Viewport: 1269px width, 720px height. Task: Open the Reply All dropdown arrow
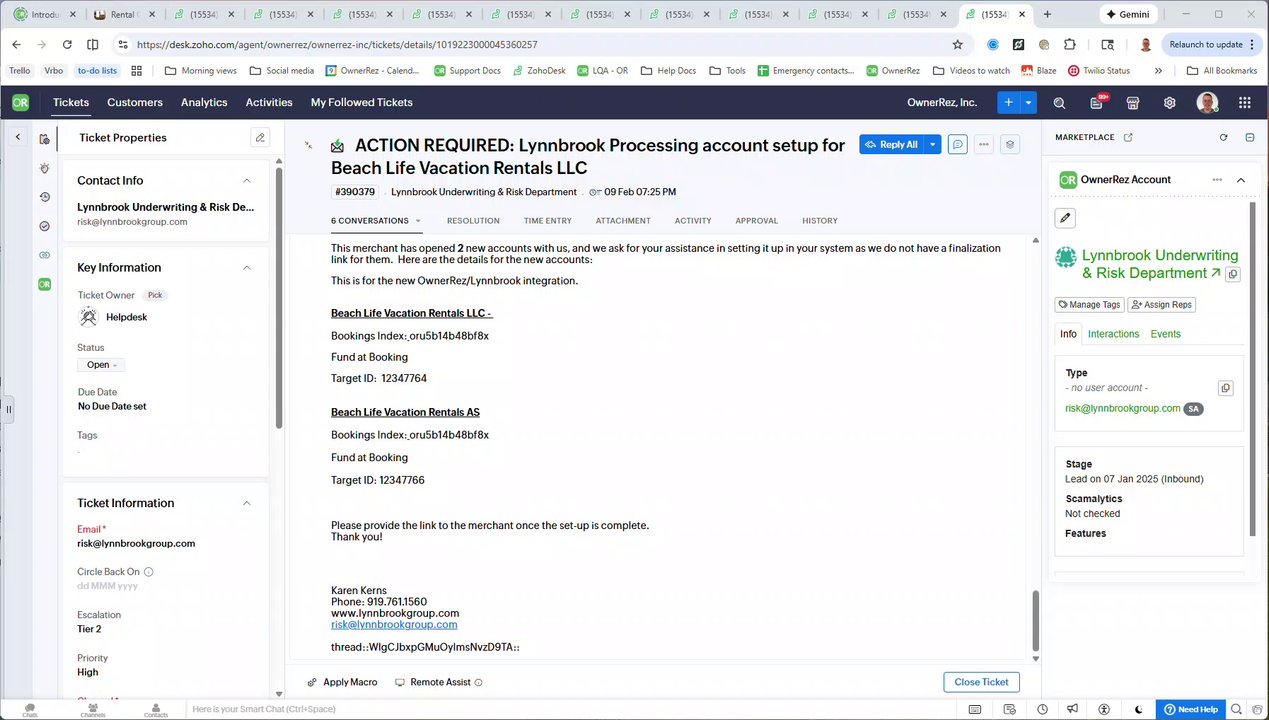(x=933, y=144)
